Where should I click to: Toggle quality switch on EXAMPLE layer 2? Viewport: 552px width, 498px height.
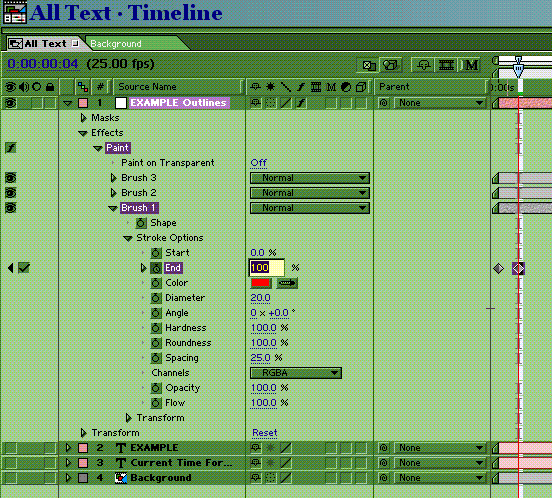coord(286,448)
